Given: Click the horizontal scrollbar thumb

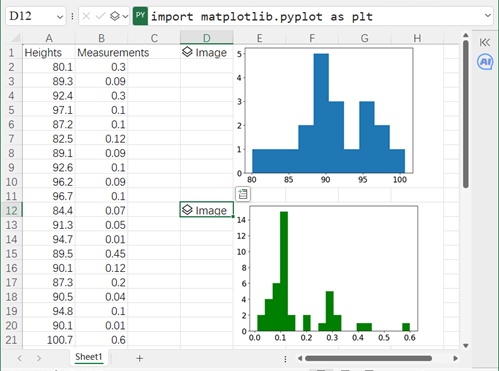Looking at the screenshot, I should (x=368, y=358).
